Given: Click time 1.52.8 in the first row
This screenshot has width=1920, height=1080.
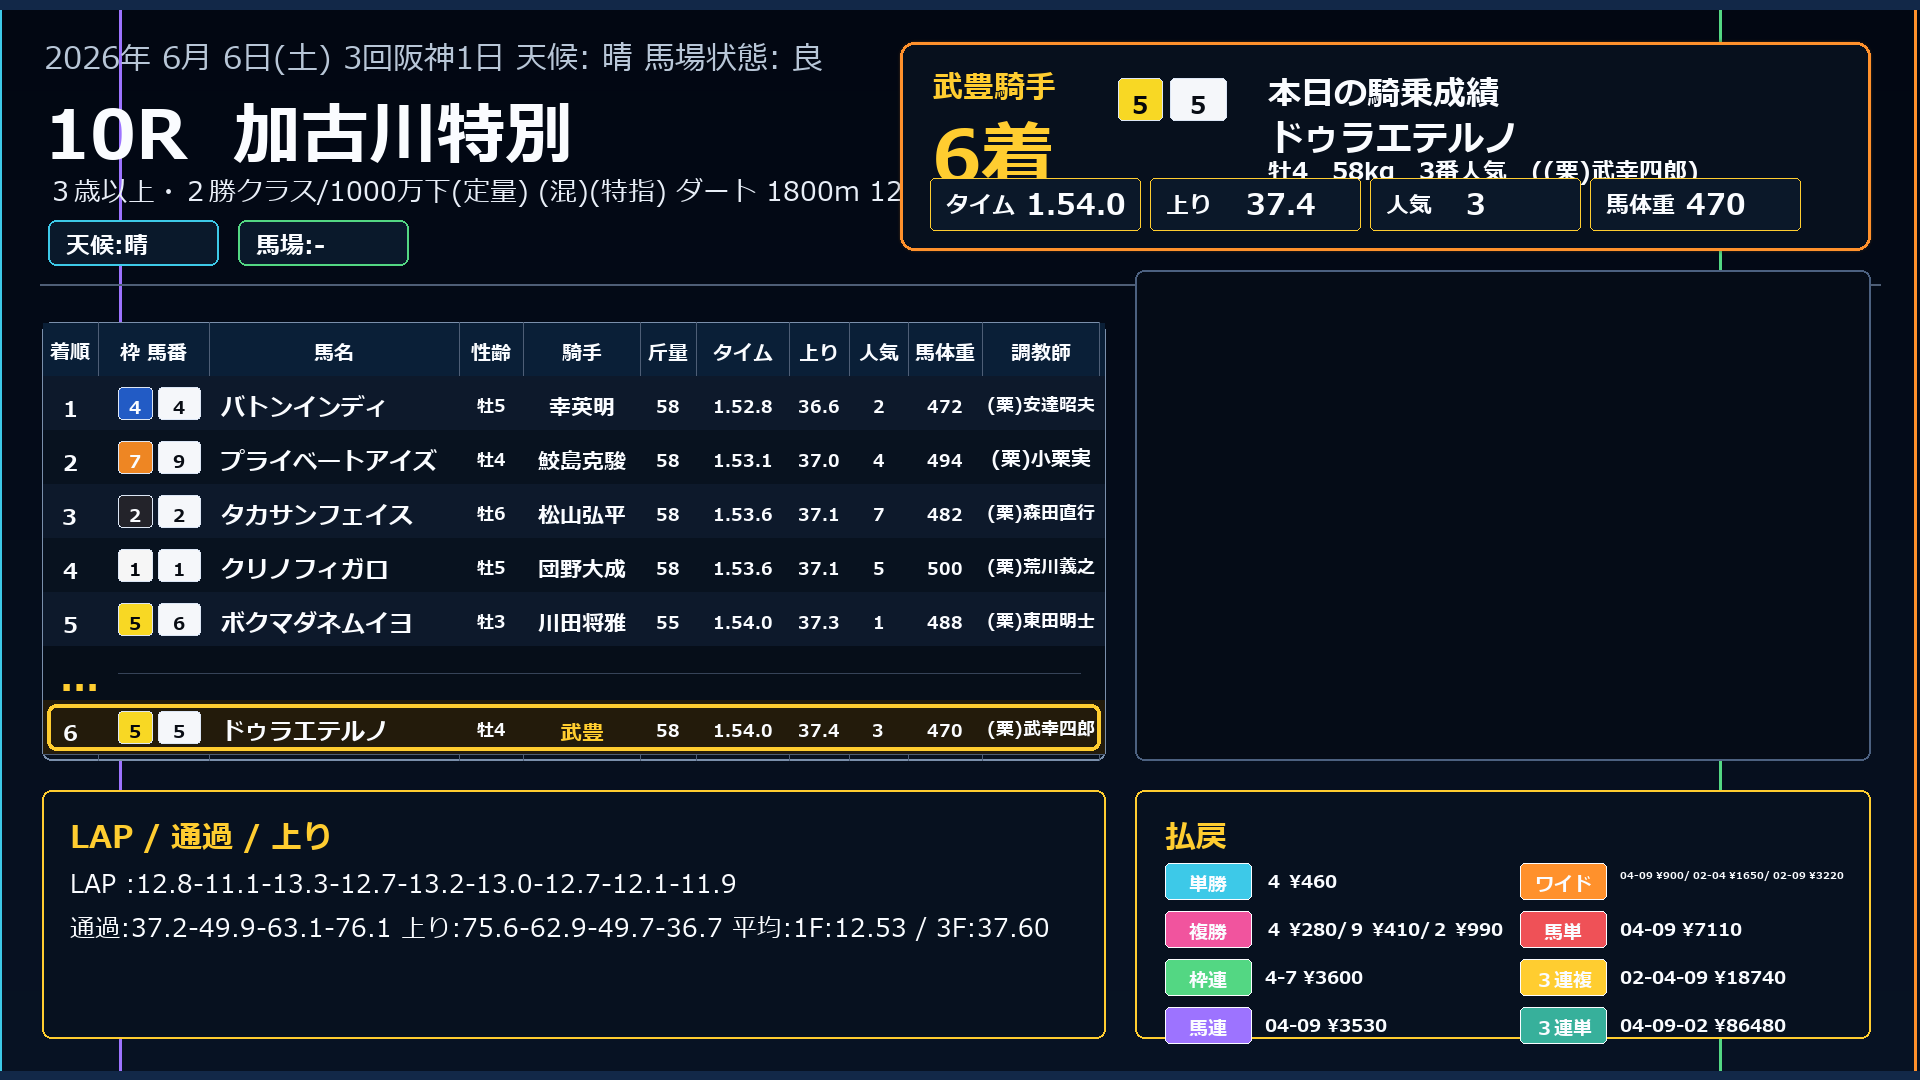Looking at the screenshot, I should pyautogui.click(x=743, y=406).
